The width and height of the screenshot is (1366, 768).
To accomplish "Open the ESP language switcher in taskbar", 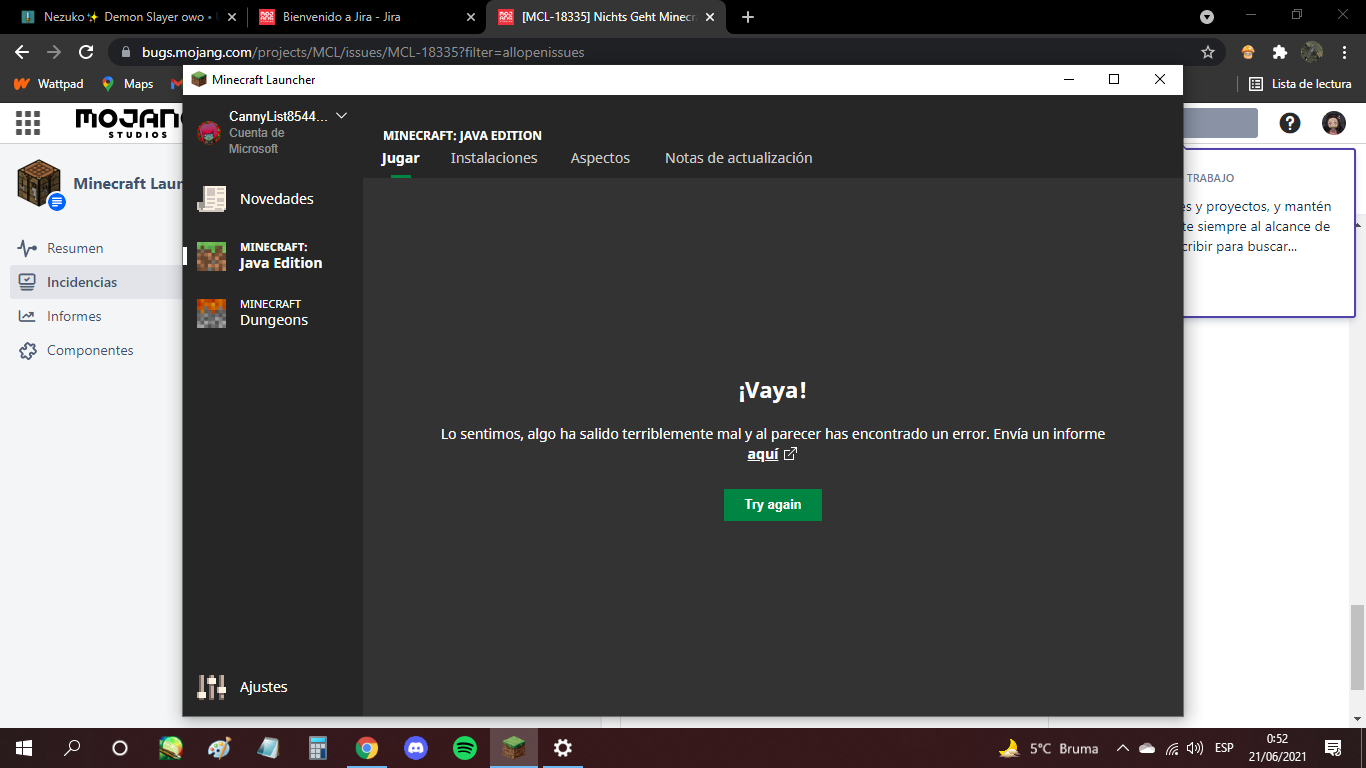I will coord(1224,748).
